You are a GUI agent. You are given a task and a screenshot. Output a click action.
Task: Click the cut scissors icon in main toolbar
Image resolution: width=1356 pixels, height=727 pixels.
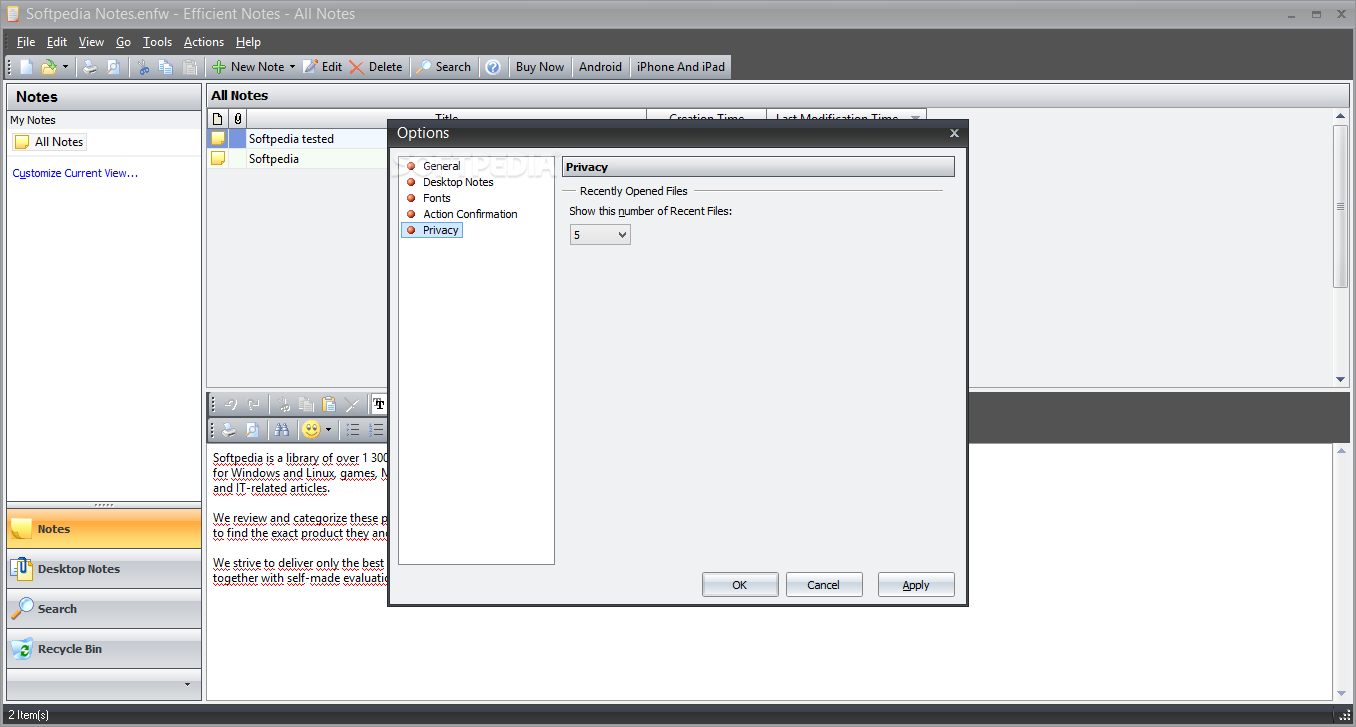click(144, 67)
